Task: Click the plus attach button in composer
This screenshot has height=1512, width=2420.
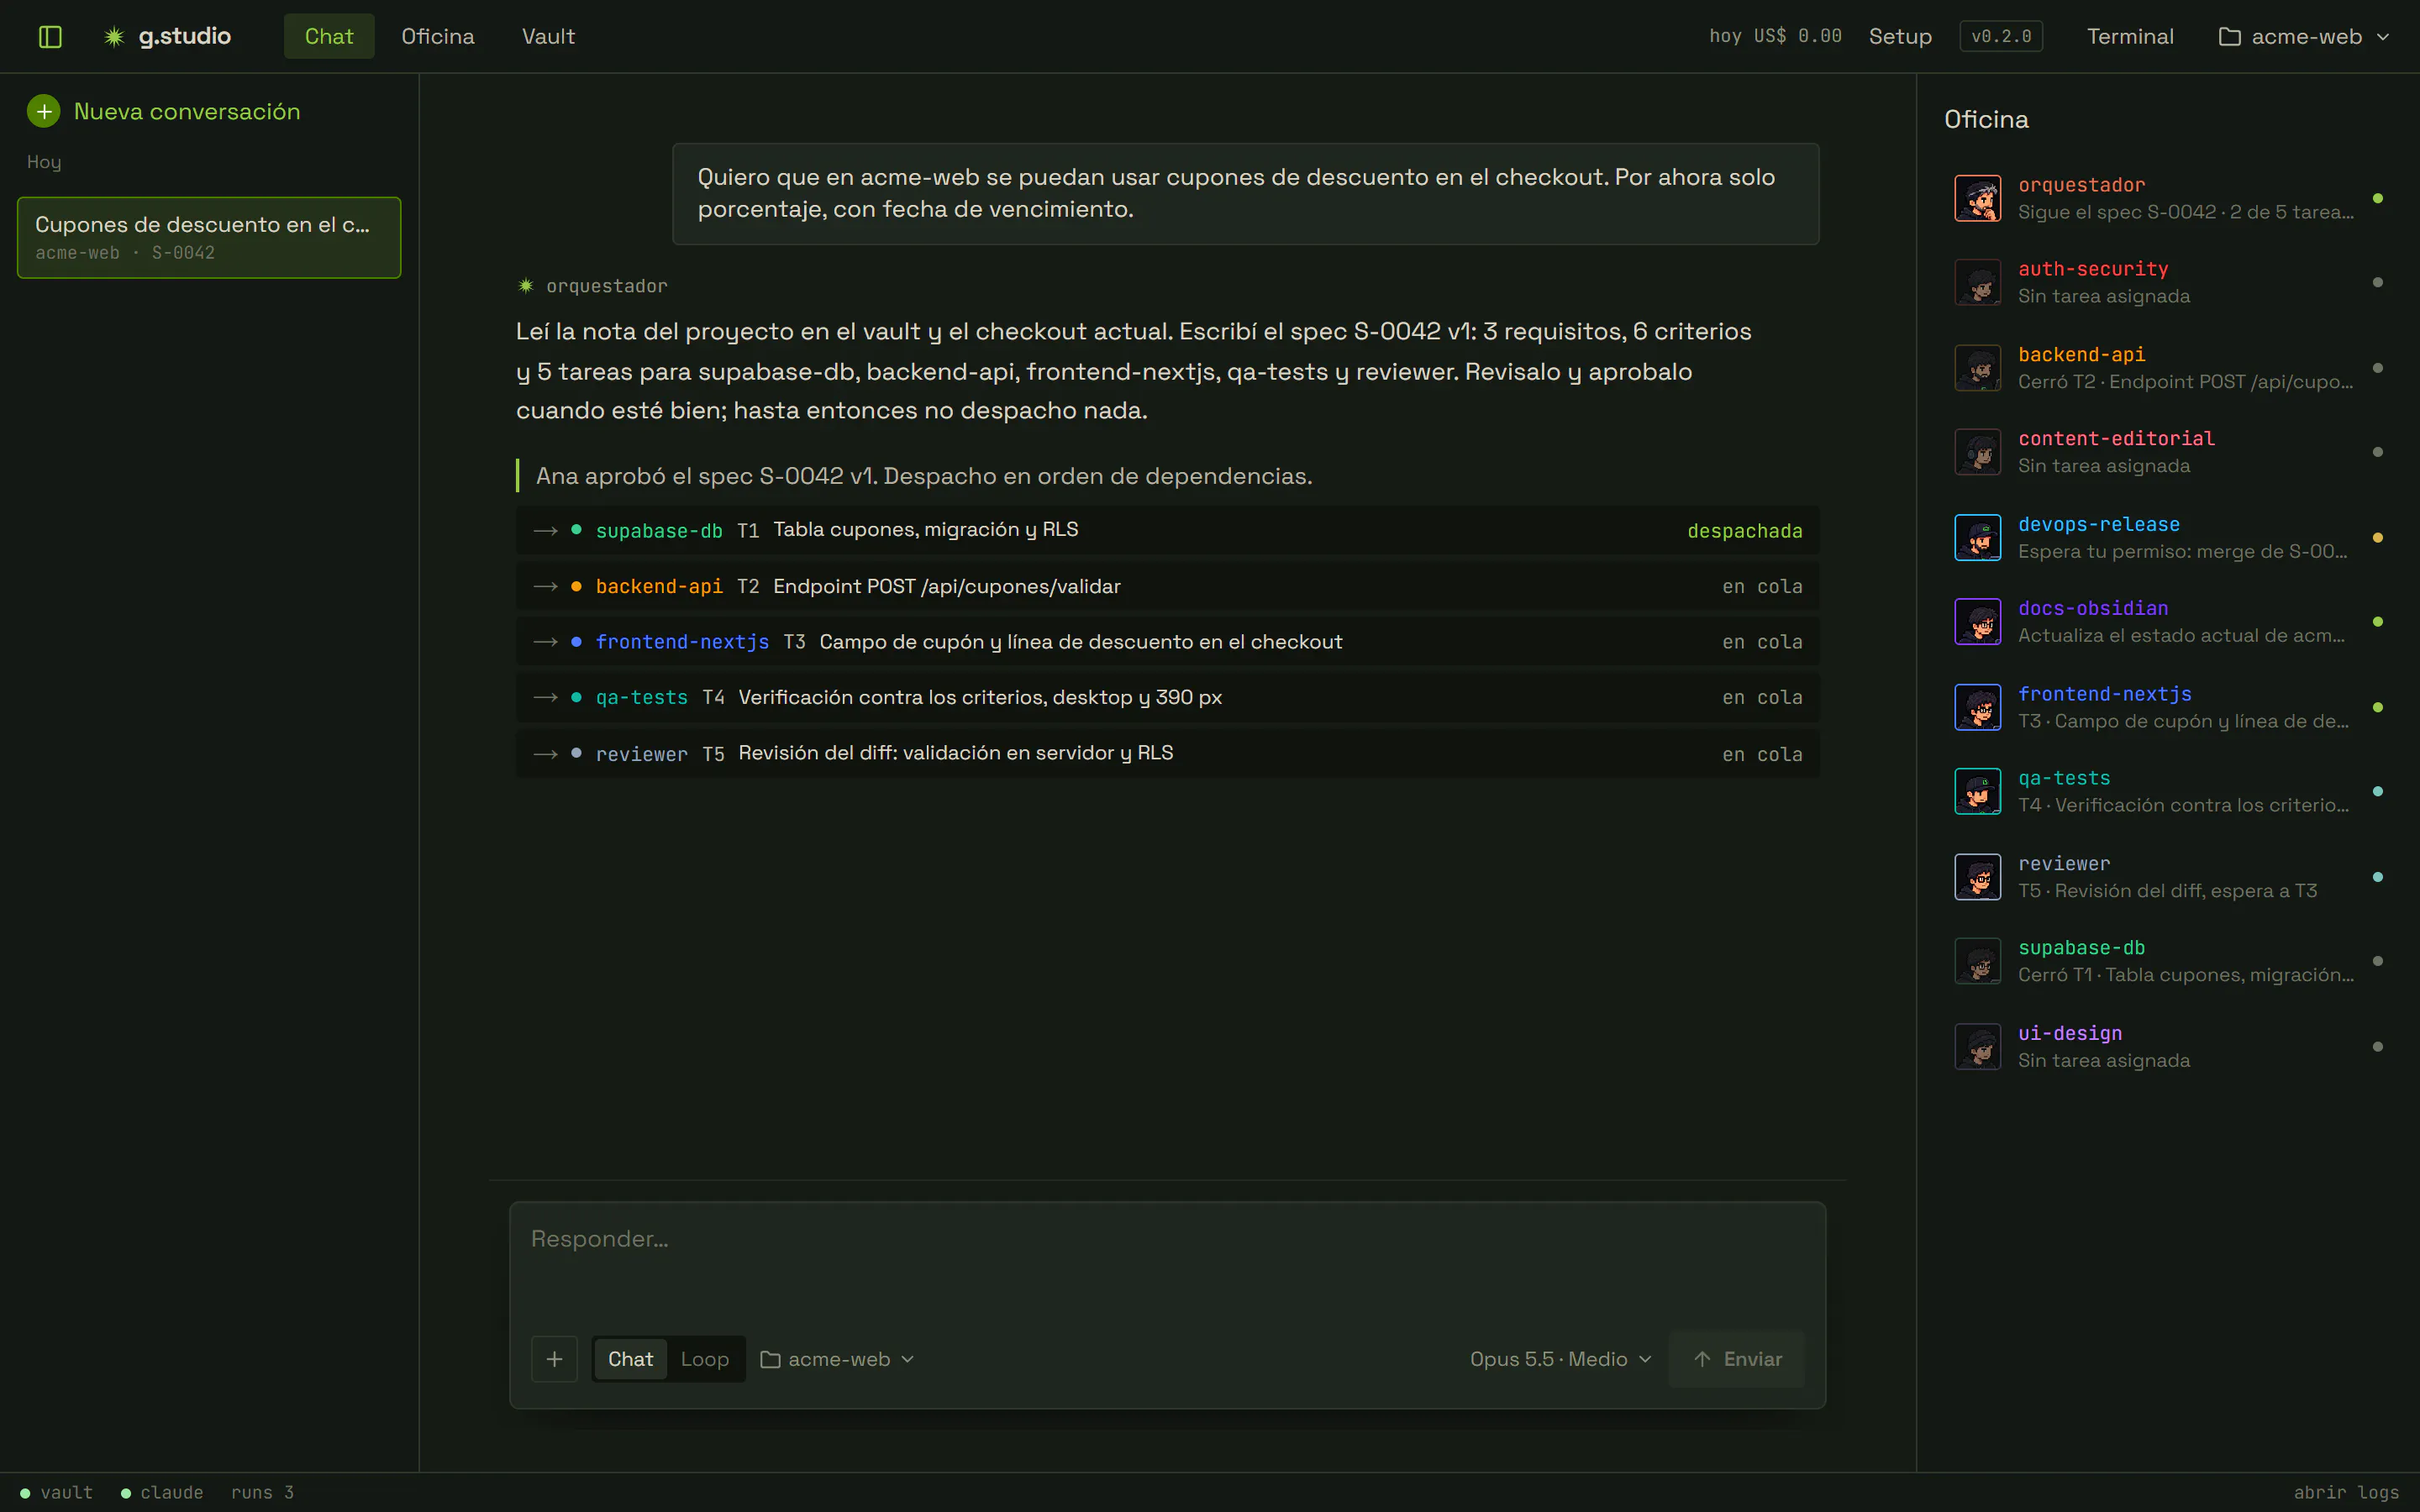Action: pyautogui.click(x=554, y=1359)
